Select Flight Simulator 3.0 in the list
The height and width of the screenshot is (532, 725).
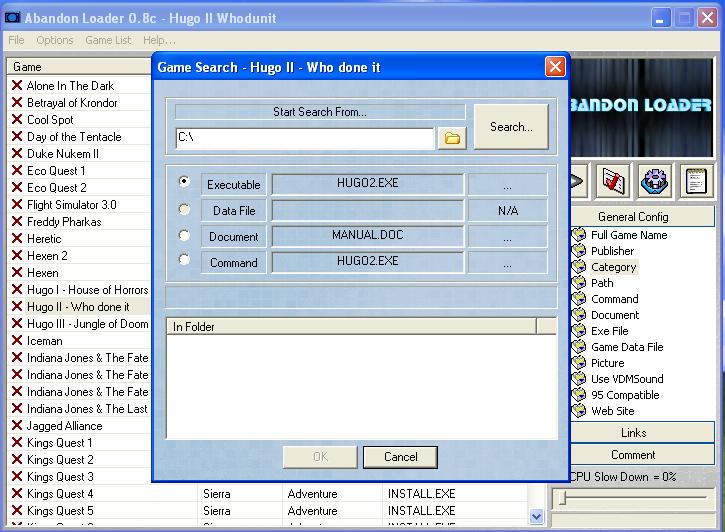pos(72,204)
